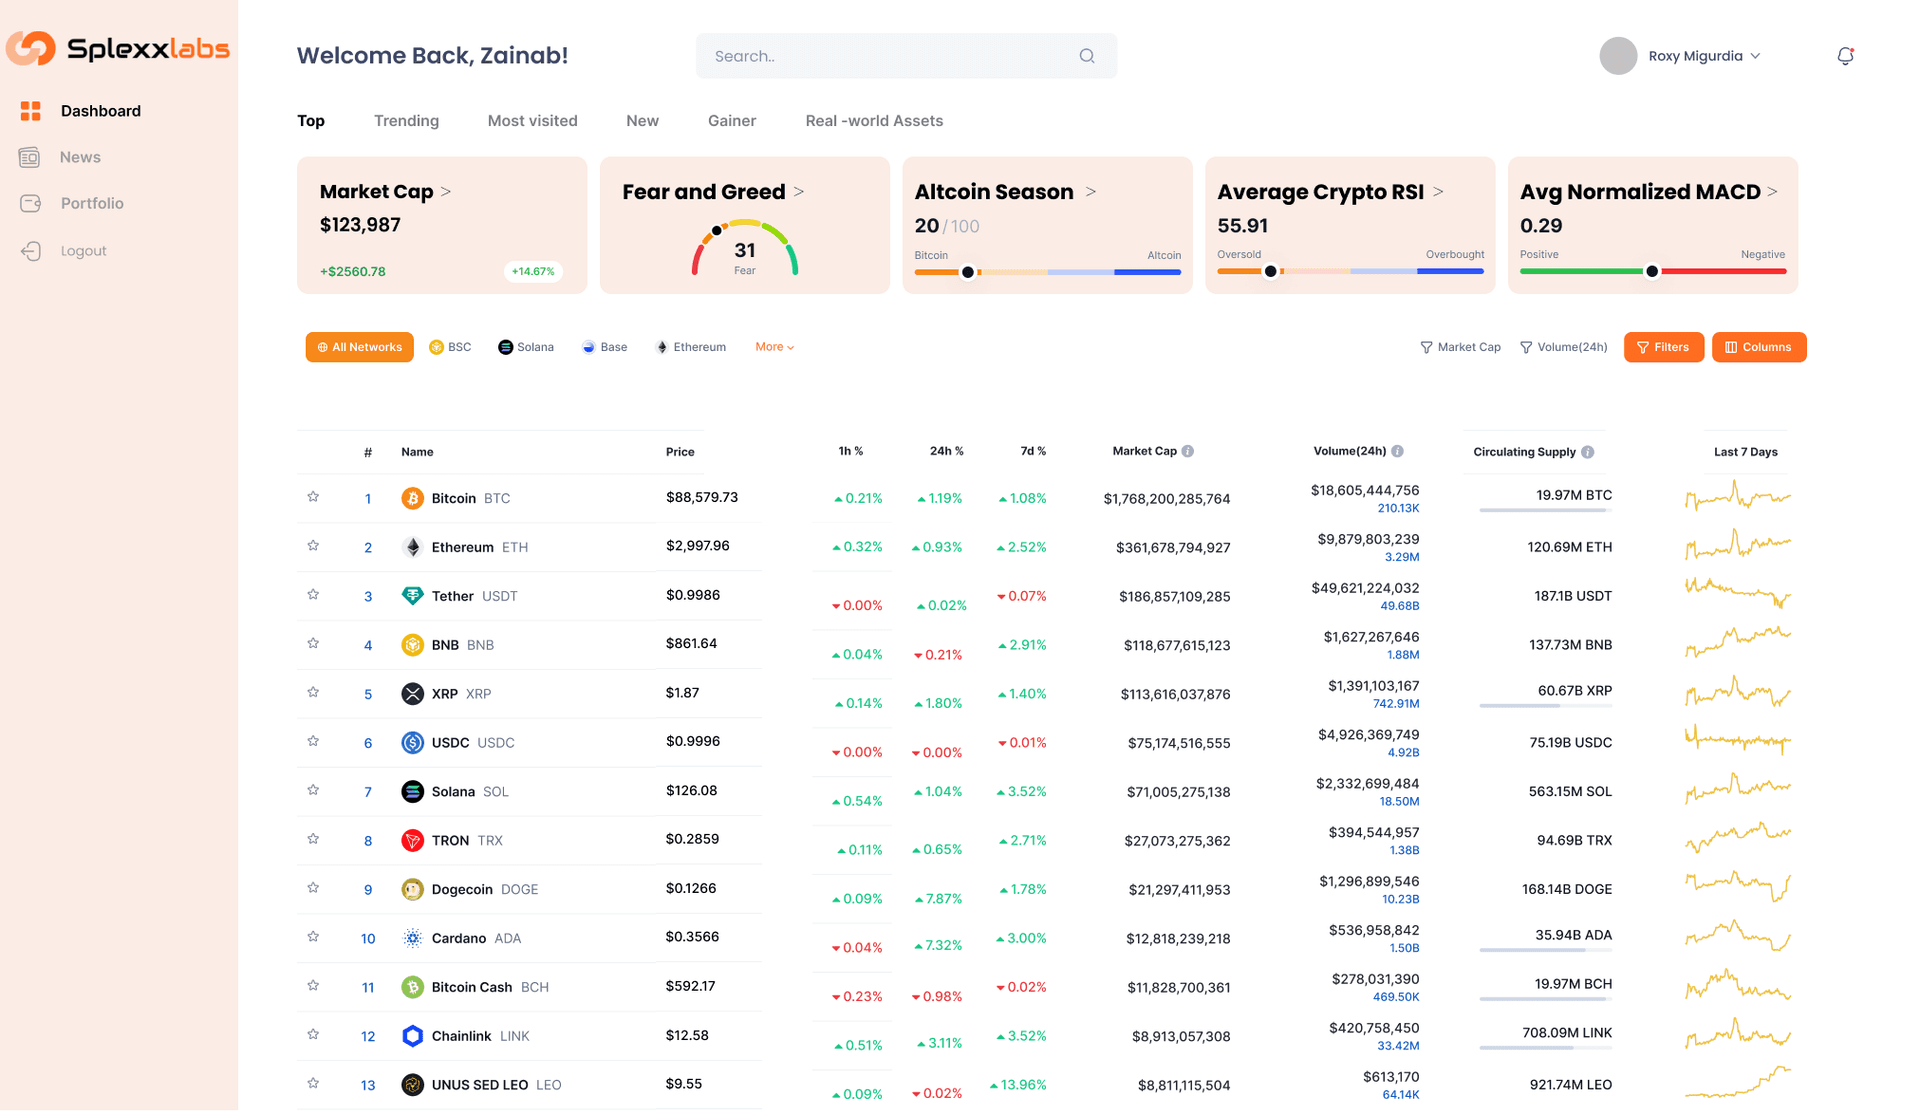Image resolution: width=1920 pixels, height=1112 pixels.
Task: Click Market Cap column info icon
Action: click(1188, 452)
